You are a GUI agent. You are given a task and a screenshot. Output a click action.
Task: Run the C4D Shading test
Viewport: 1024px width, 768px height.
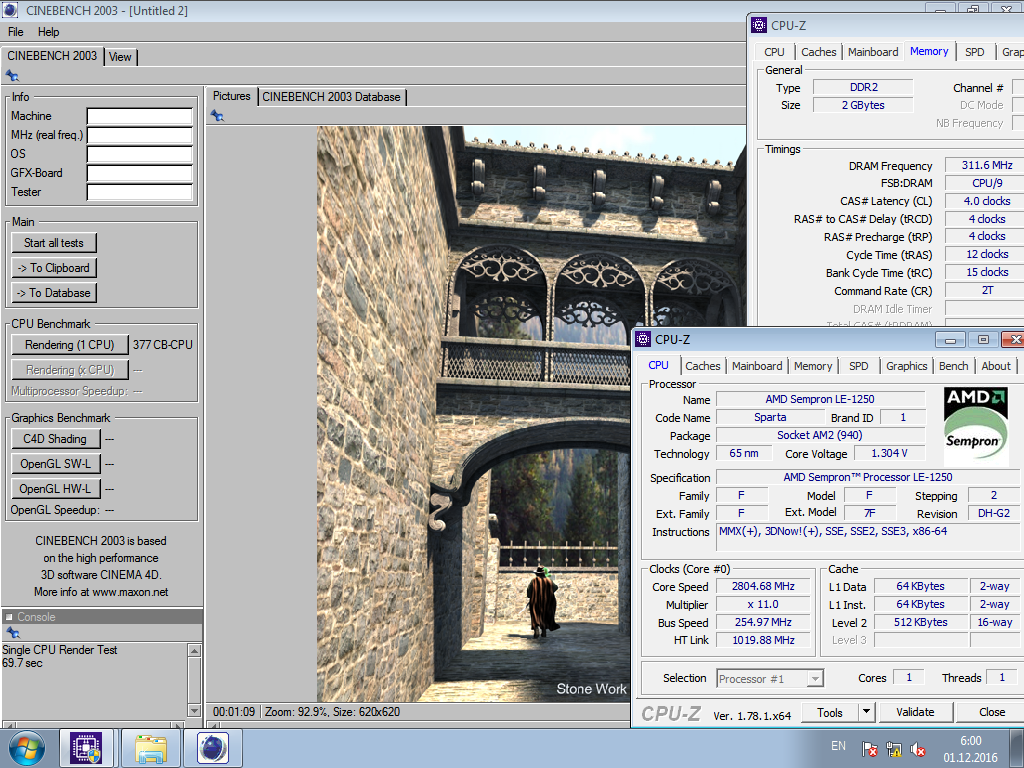[56, 439]
